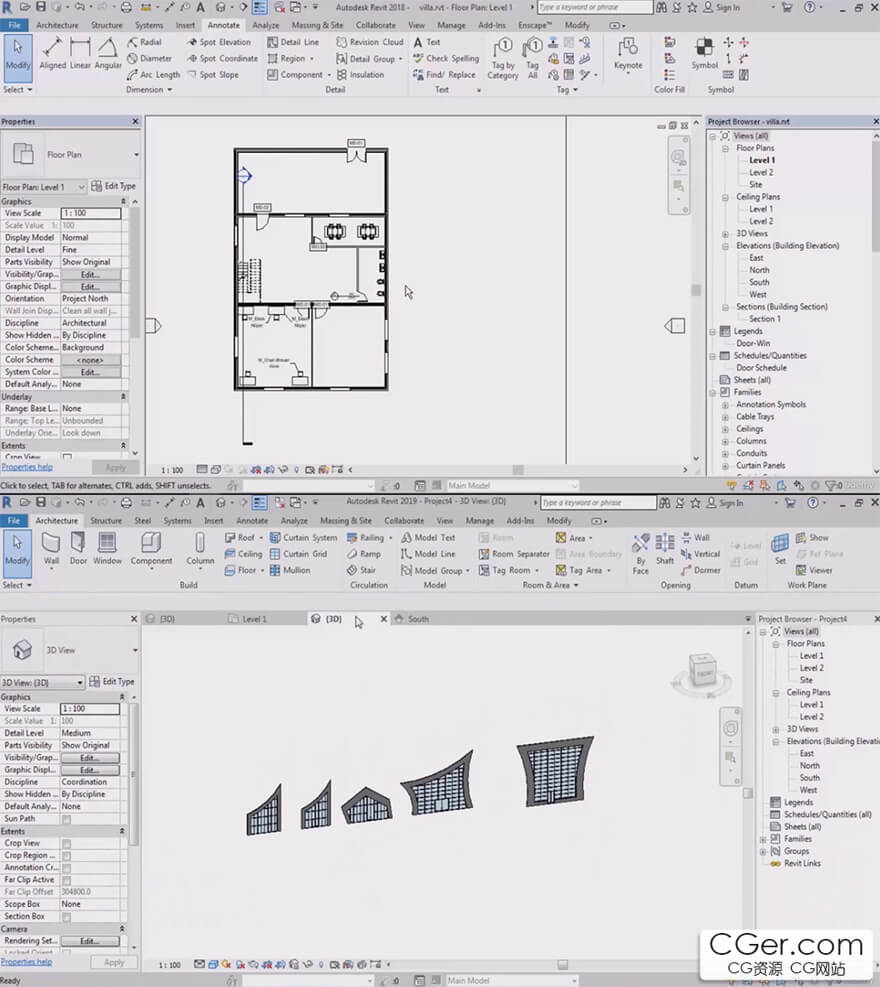Click the Door tool in lower window
This screenshot has height=987, width=880.
click(x=78, y=548)
